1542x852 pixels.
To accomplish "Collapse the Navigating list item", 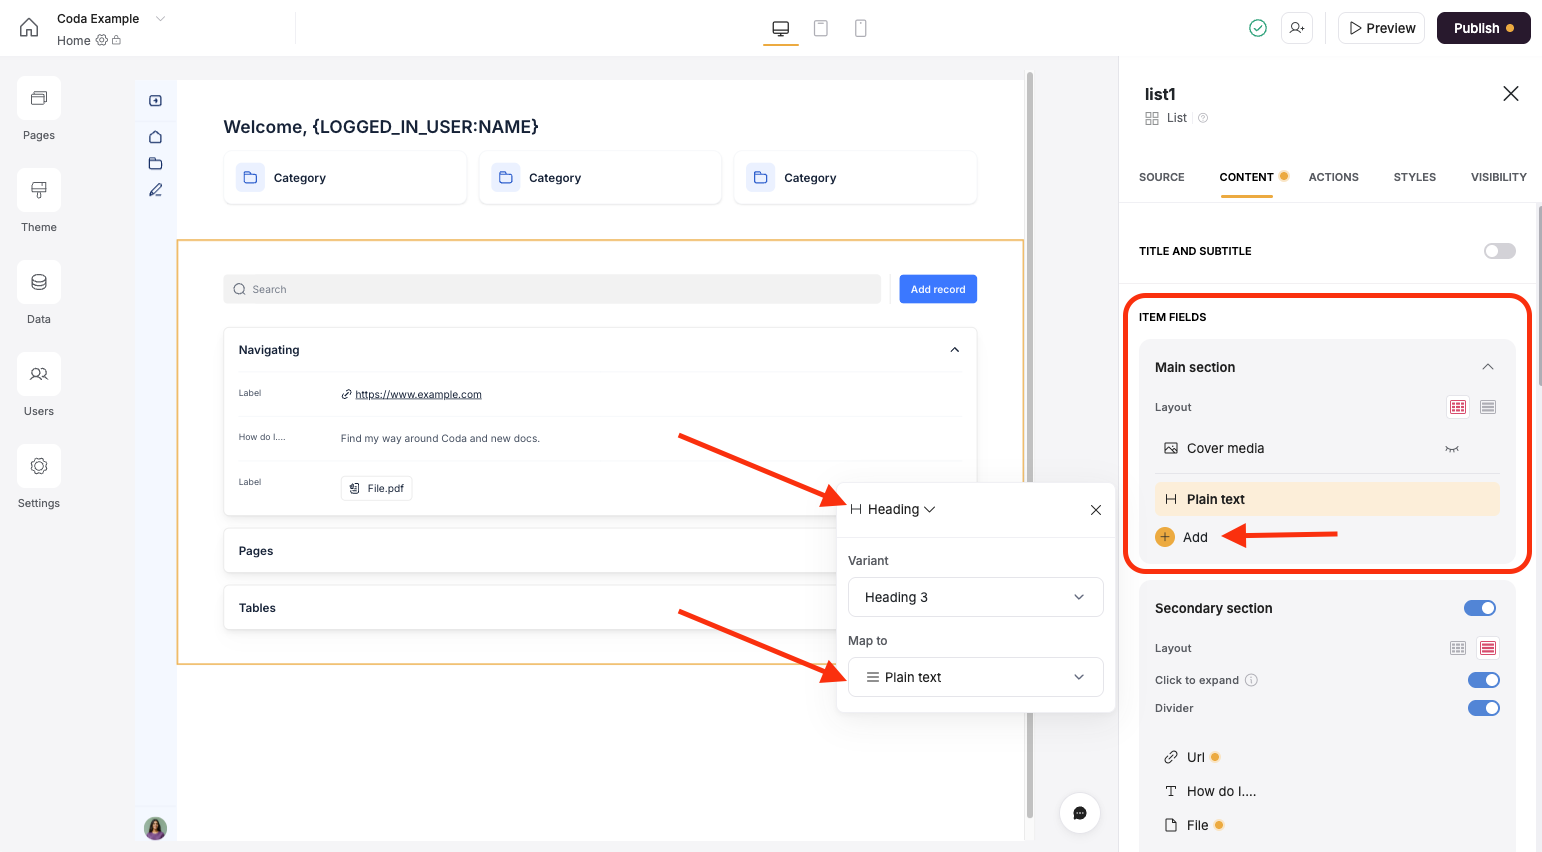I will (955, 350).
